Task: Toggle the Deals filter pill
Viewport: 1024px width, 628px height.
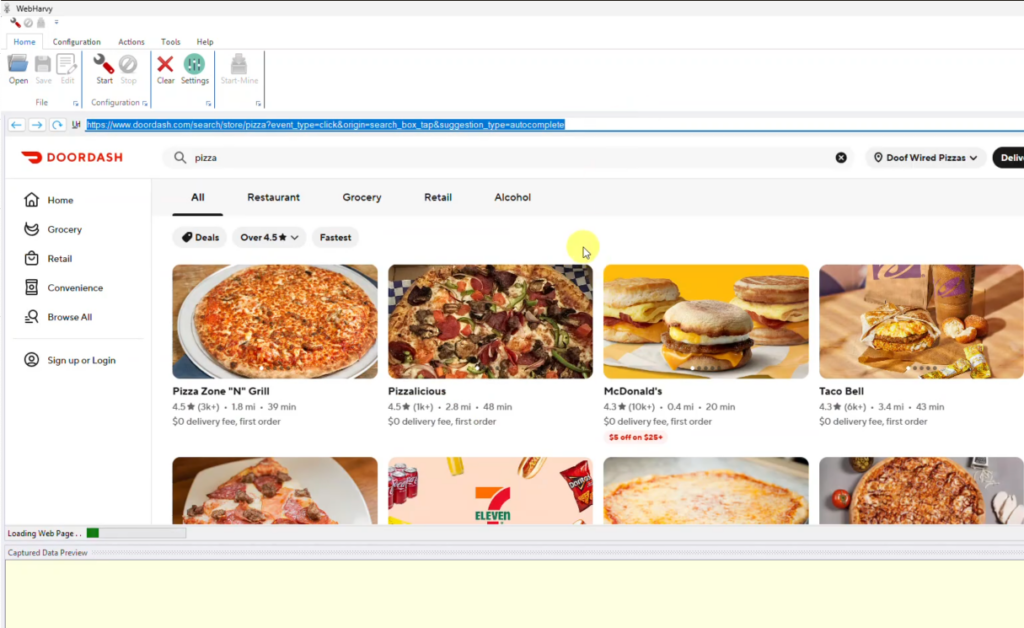Action: pyautogui.click(x=199, y=237)
